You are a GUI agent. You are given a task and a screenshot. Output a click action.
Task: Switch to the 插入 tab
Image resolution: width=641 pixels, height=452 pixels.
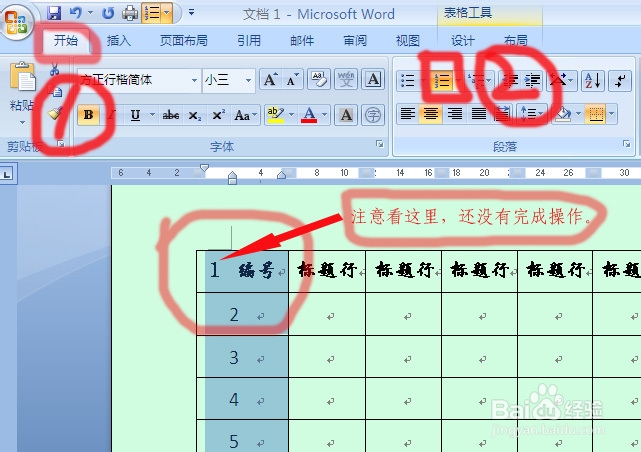(x=119, y=40)
